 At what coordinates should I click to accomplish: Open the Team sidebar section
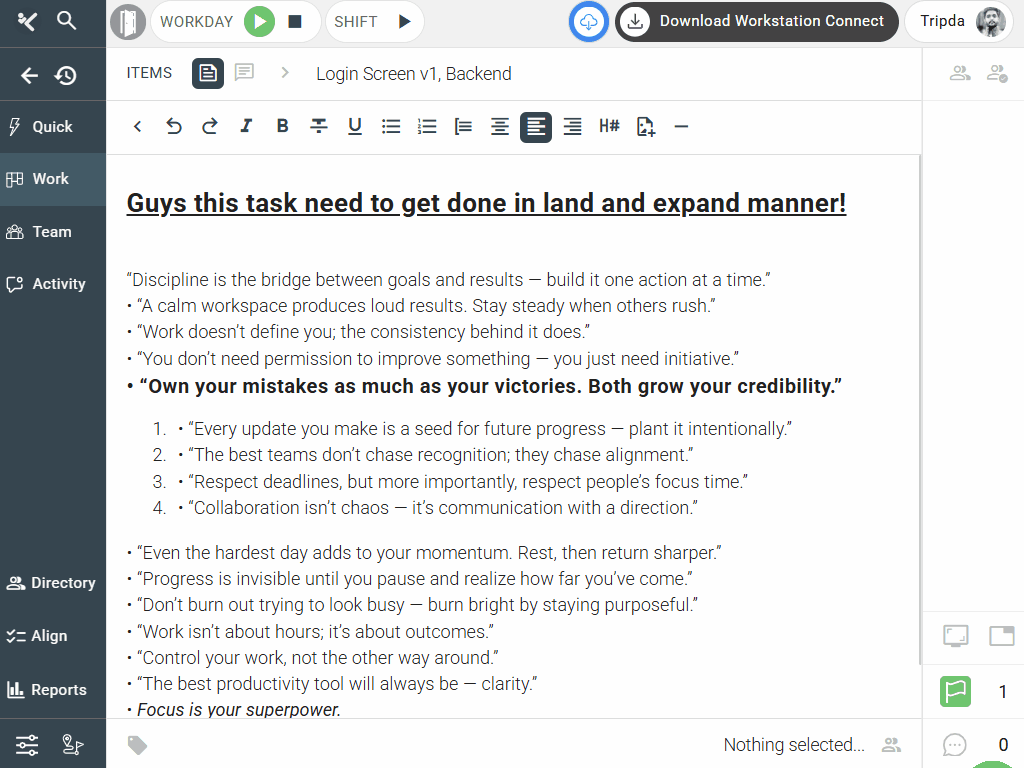pyautogui.click(x=52, y=232)
